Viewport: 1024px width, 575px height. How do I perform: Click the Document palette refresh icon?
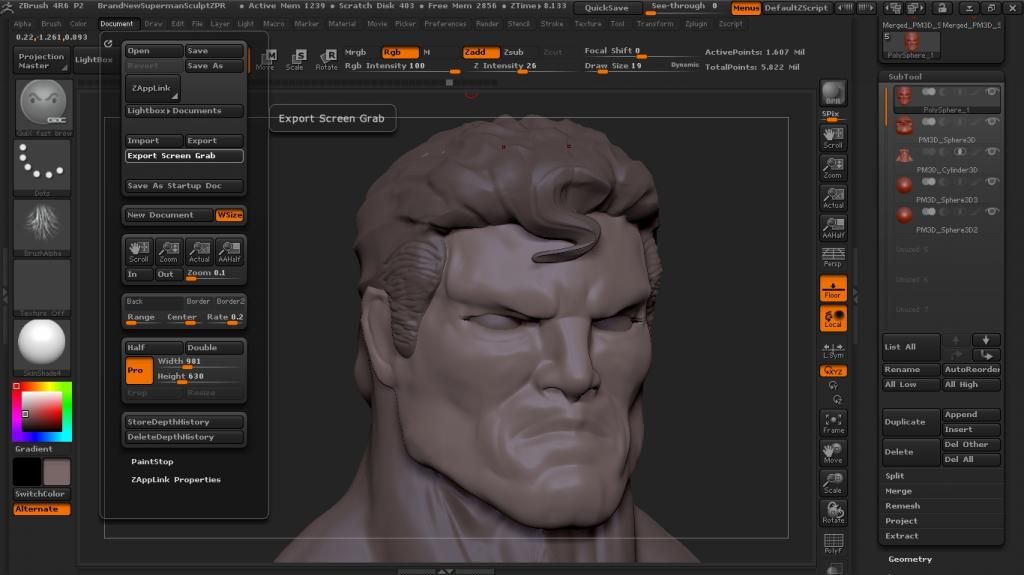108,43
